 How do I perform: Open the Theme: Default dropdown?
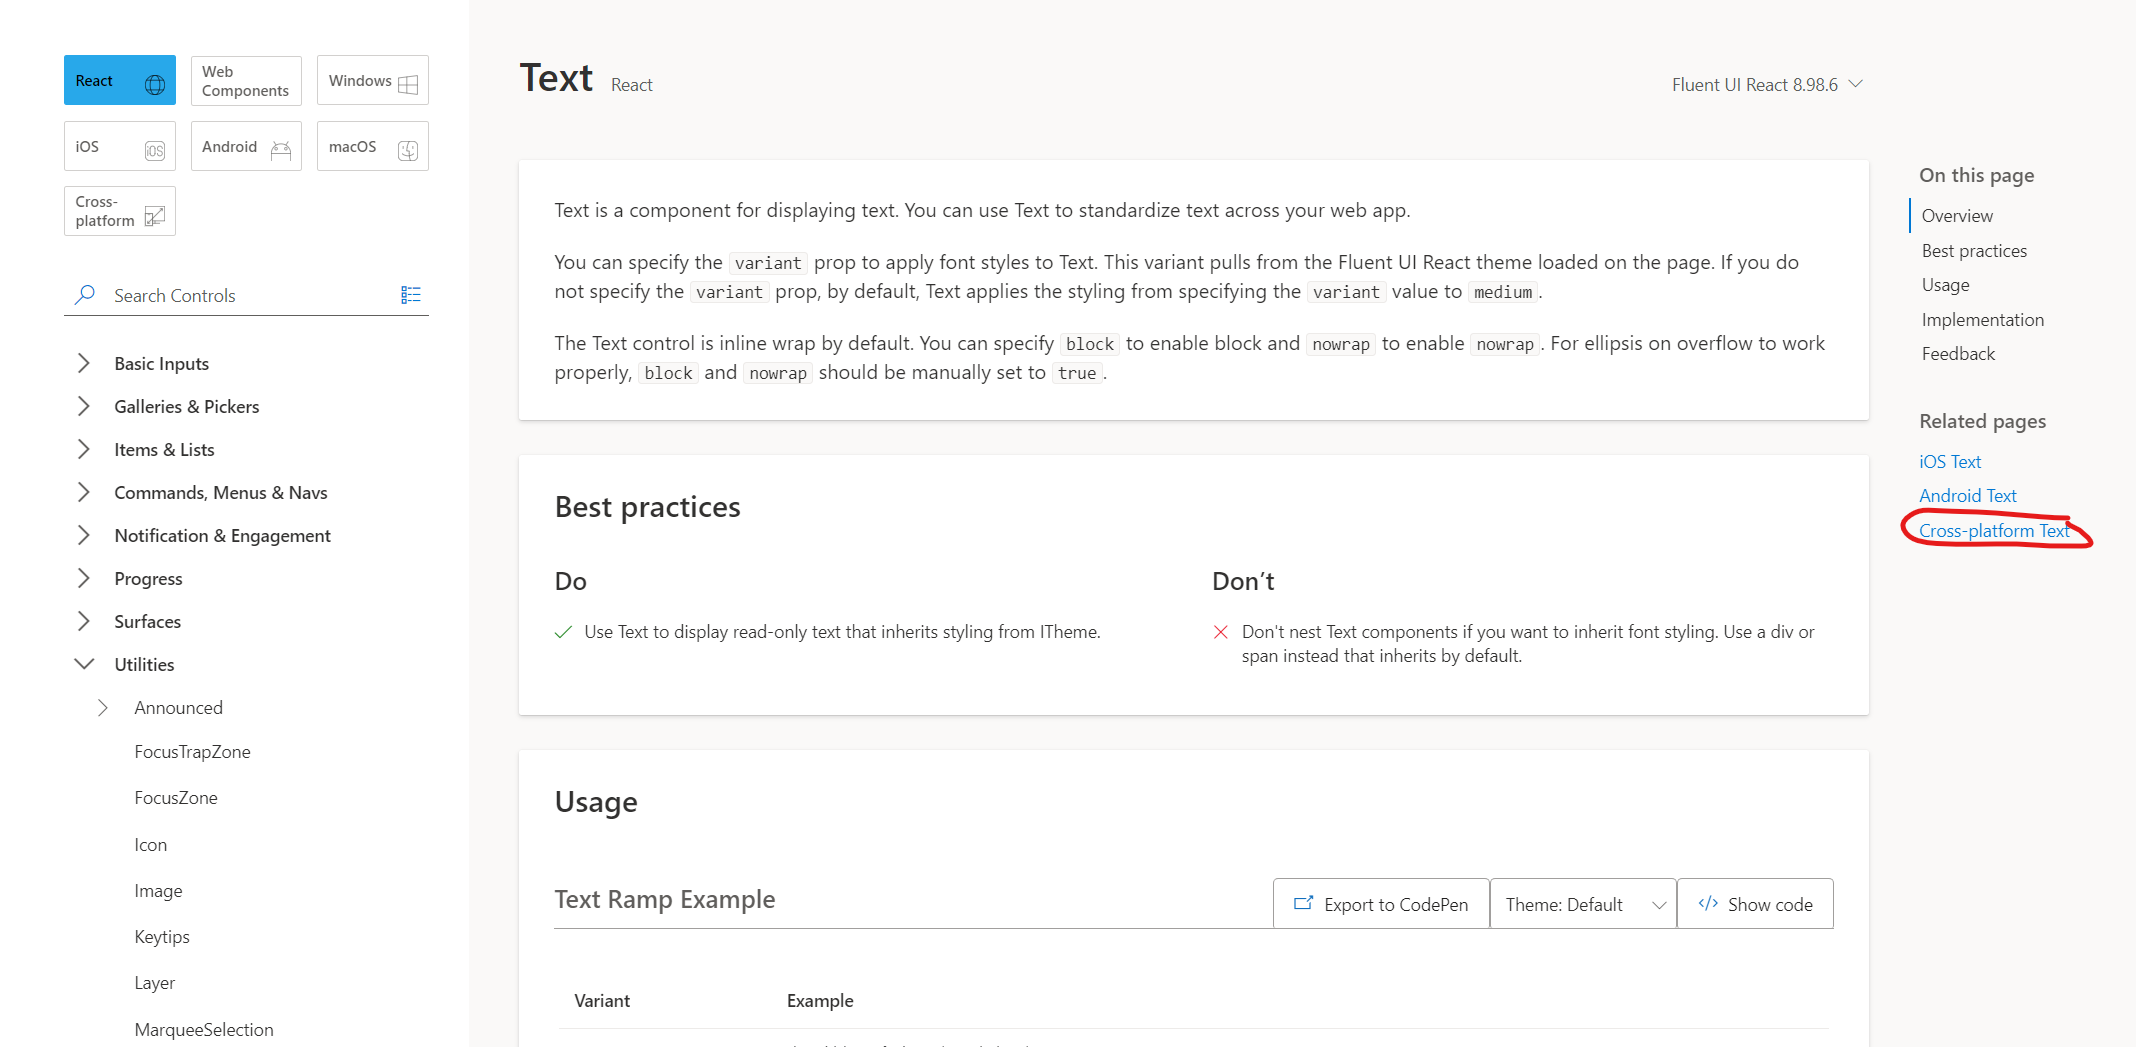1581,903
